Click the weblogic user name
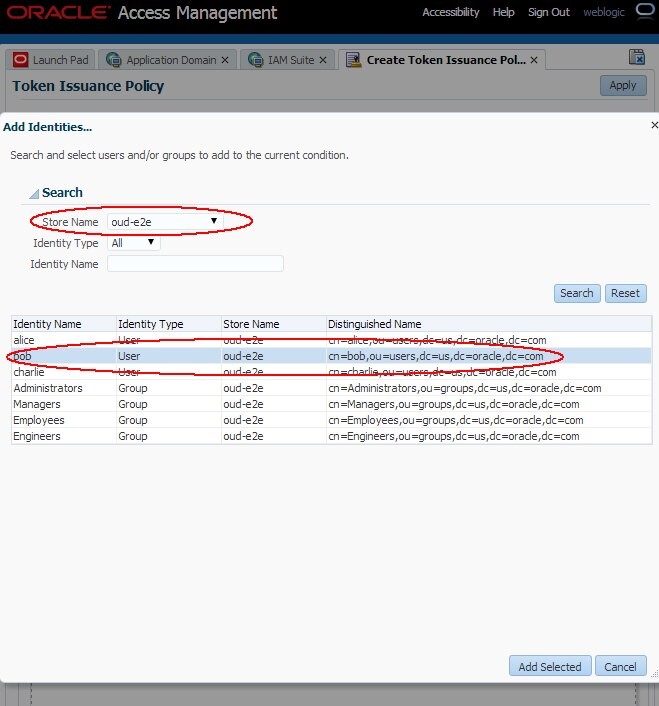This screenshot has width=659, height=706. coord(604,12)
